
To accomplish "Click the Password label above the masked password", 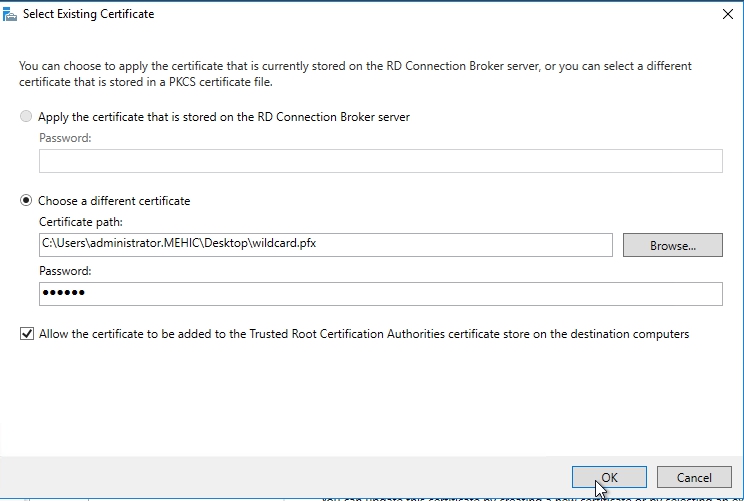I will pos(65,271).
